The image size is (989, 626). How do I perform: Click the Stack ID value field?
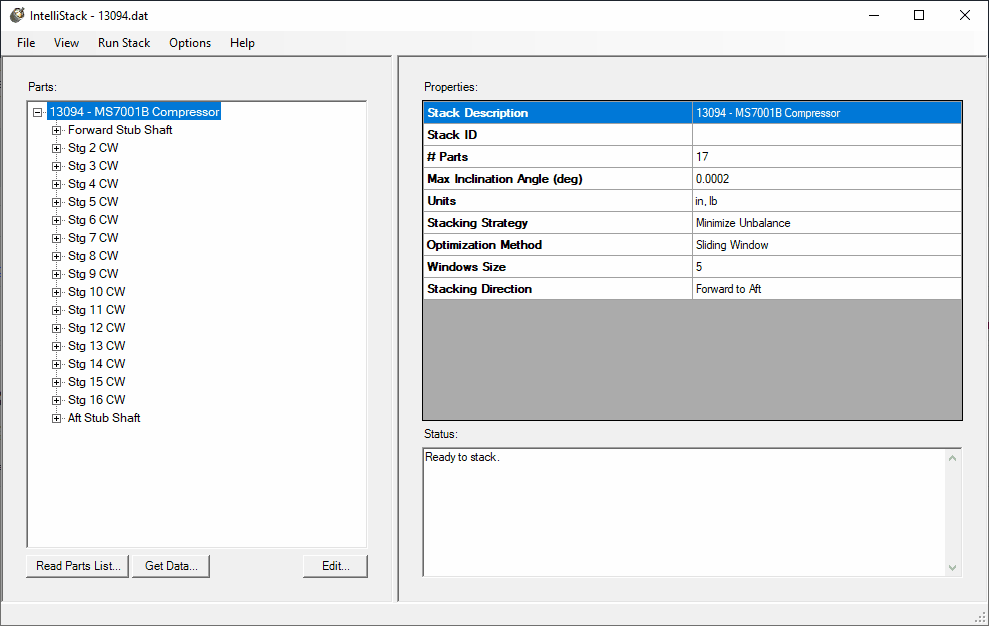826,135
